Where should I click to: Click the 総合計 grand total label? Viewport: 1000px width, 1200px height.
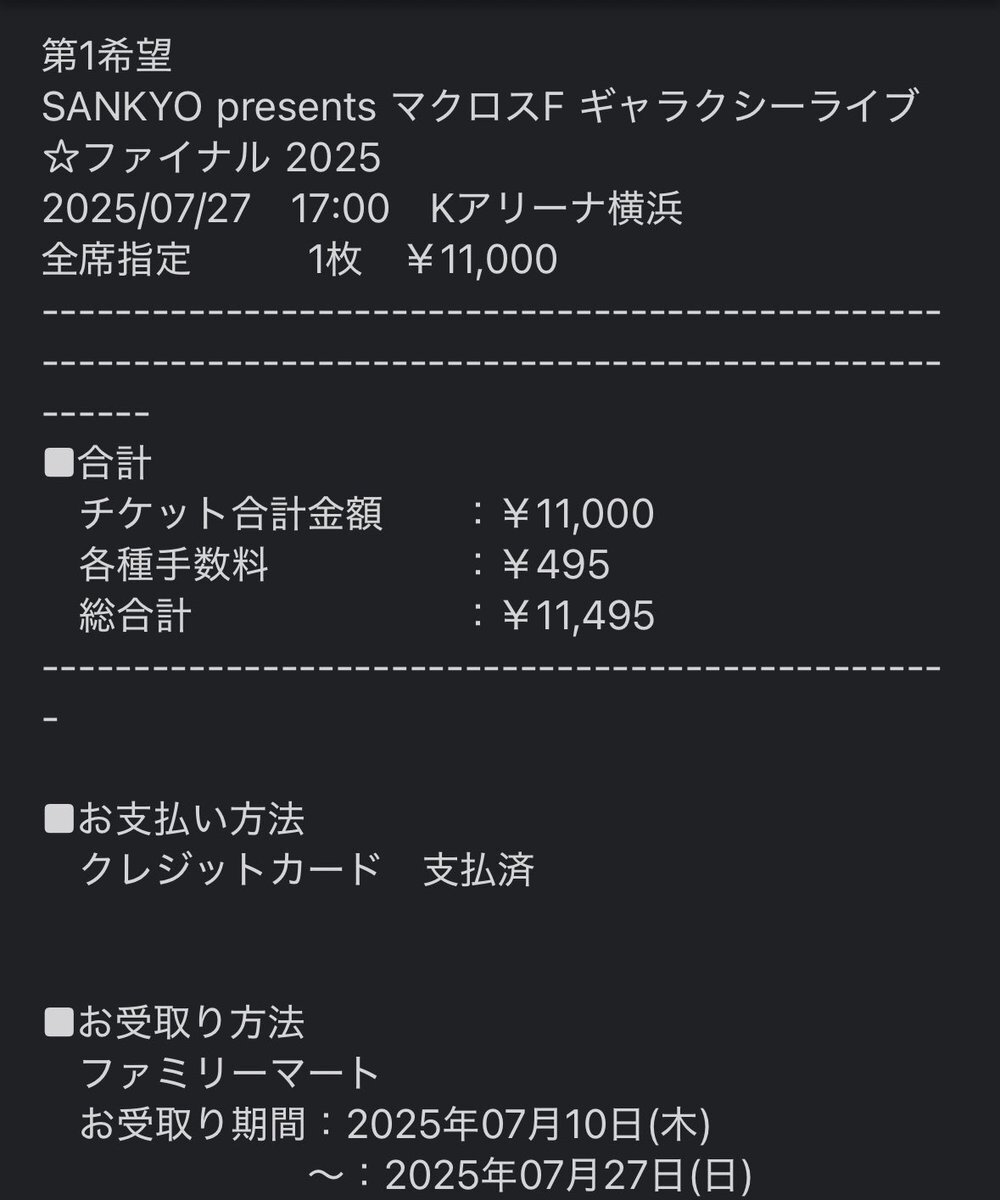click(135, 616)
